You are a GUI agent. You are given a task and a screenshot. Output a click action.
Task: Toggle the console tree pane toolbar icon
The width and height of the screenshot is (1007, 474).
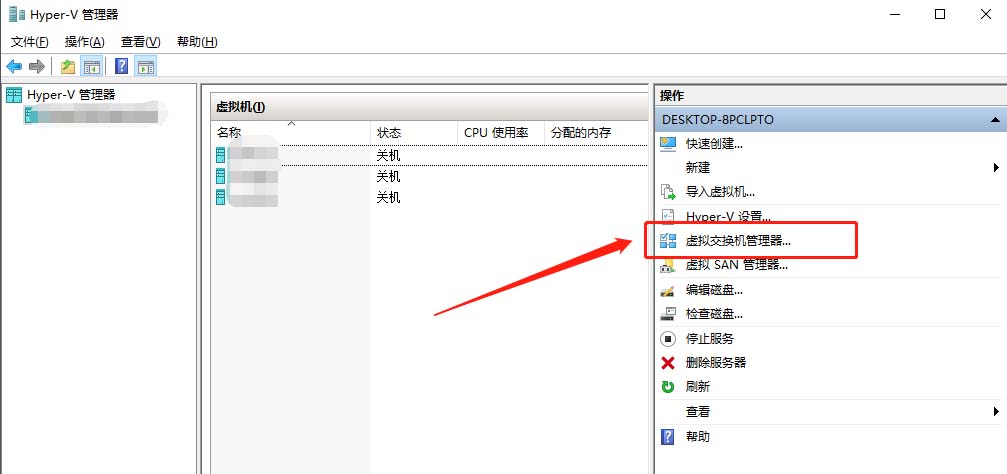coord(92,66)
